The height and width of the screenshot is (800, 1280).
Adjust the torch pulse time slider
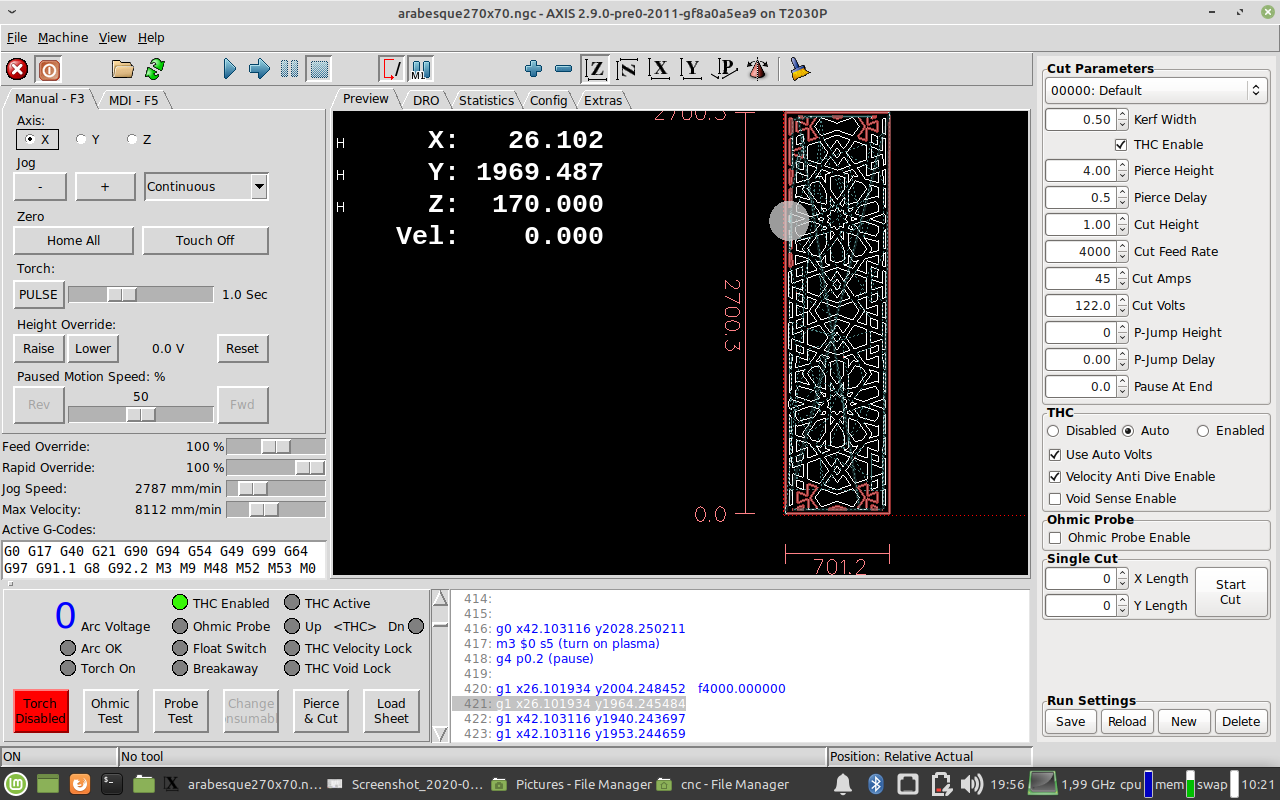141,295
